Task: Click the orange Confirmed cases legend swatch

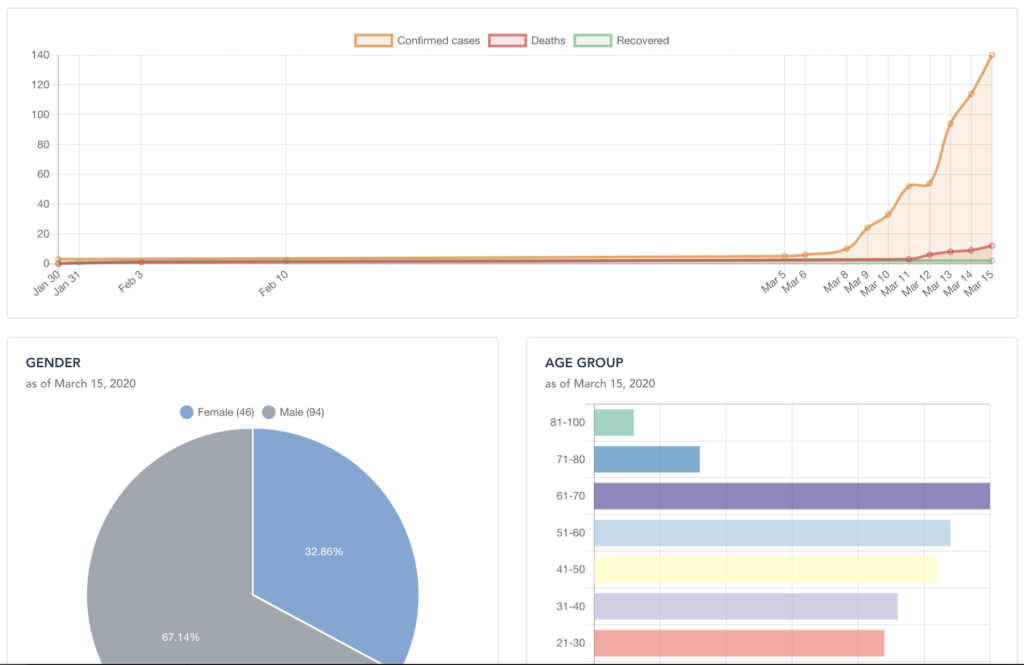Action: (374, 41)
